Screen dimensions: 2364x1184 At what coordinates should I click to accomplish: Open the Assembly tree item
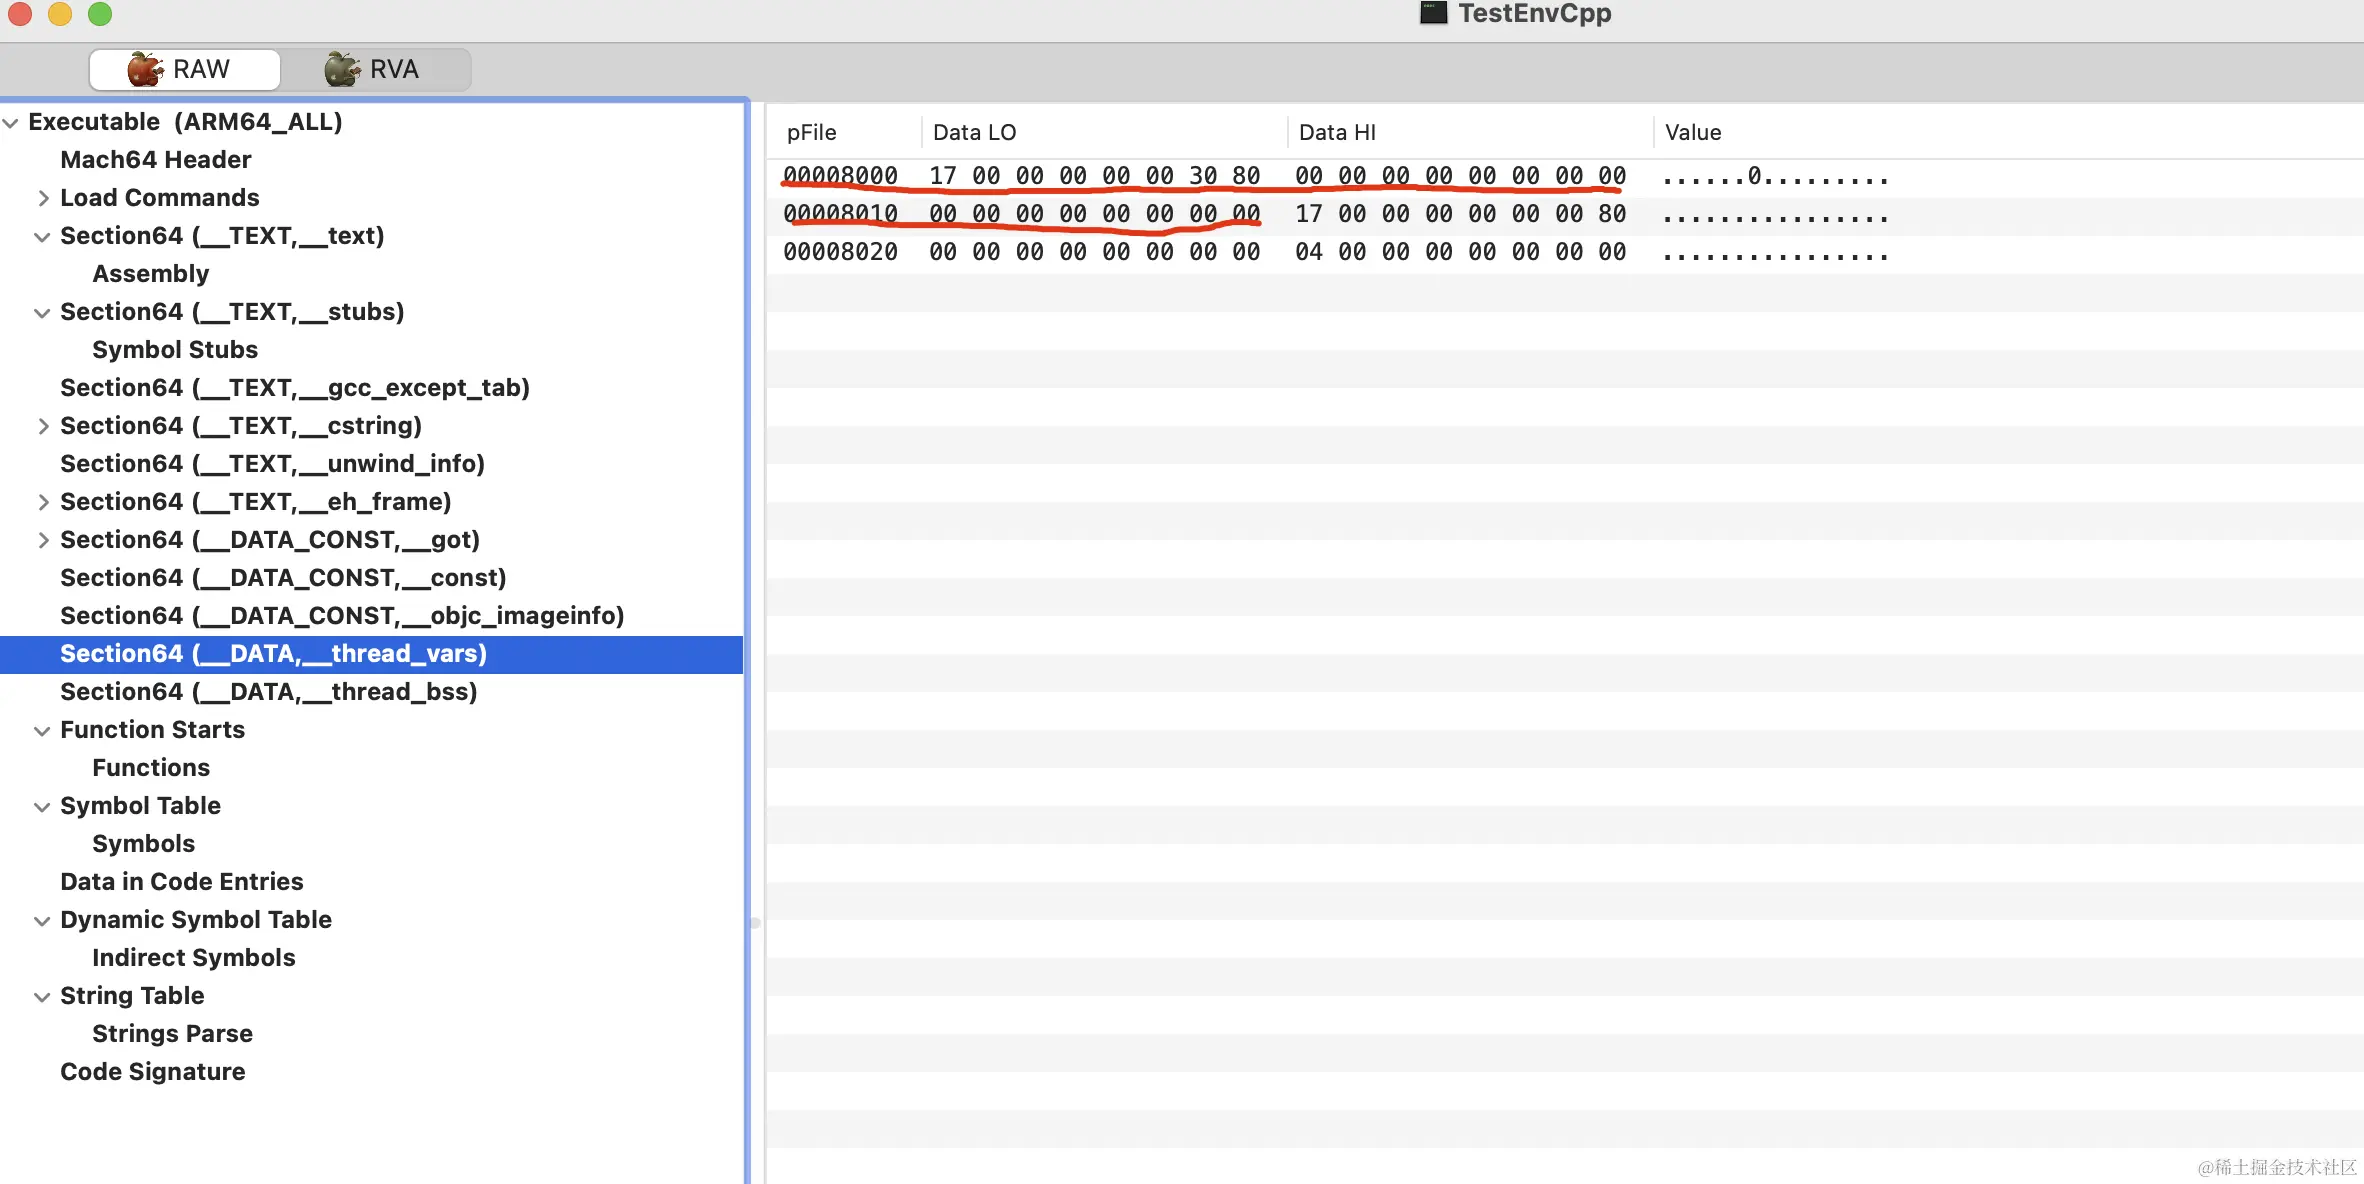point(150,274)
